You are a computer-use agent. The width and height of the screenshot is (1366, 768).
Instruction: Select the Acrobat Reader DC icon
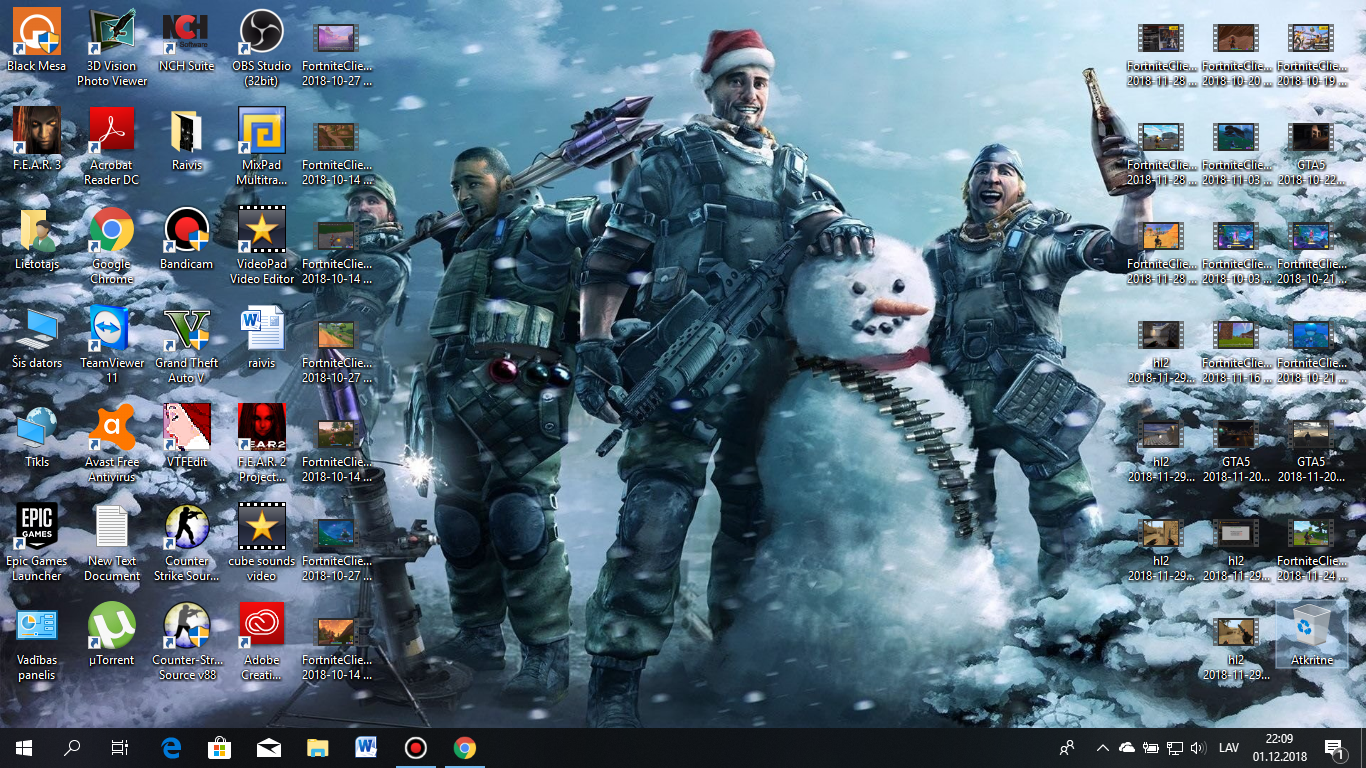(112, 147)
